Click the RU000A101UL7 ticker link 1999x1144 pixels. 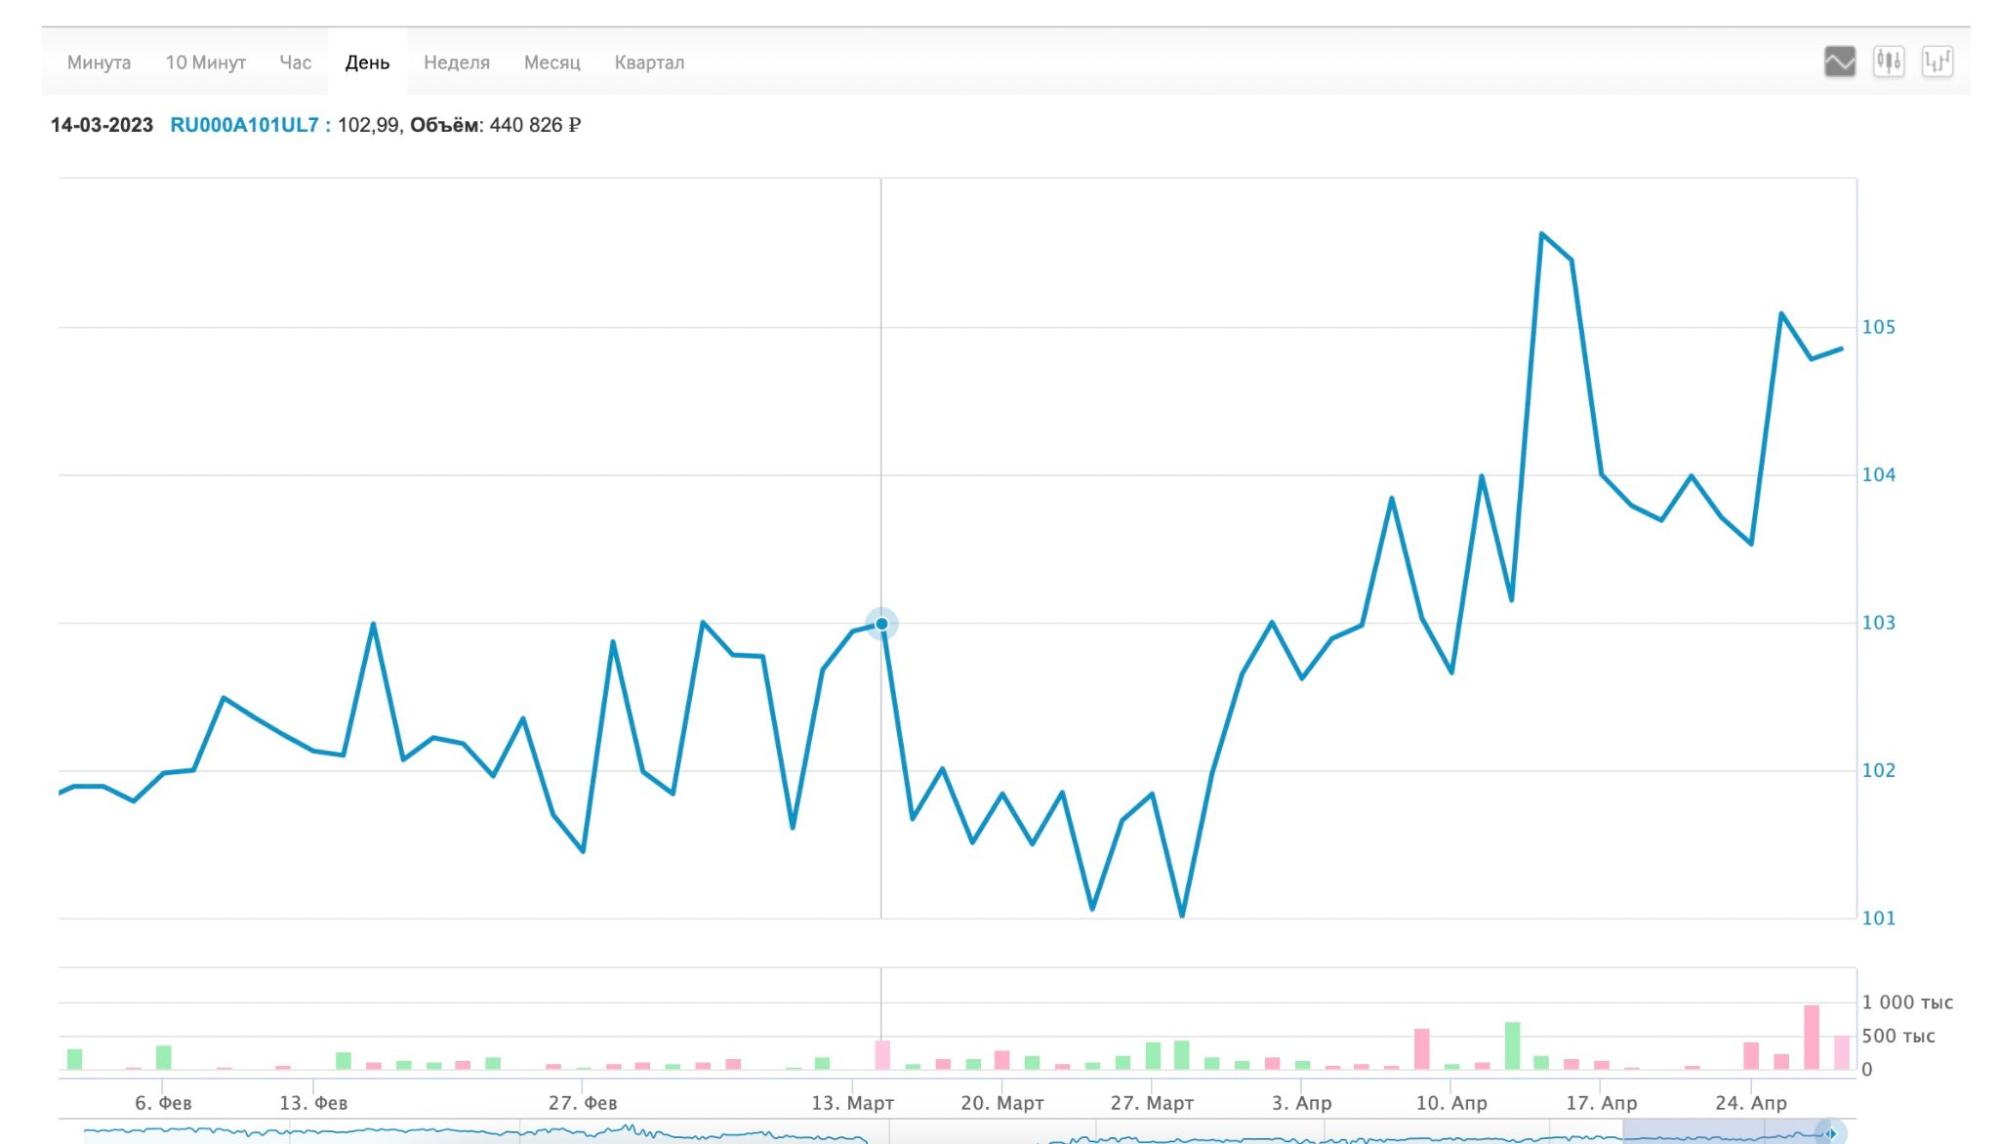[244, 125]
